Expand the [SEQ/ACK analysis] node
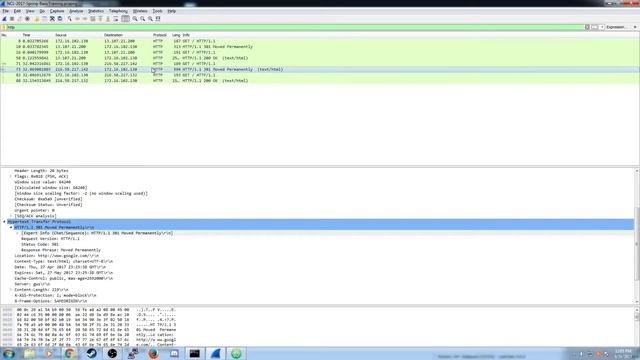This screenshot has height=360, width=640. pos(11,216)
